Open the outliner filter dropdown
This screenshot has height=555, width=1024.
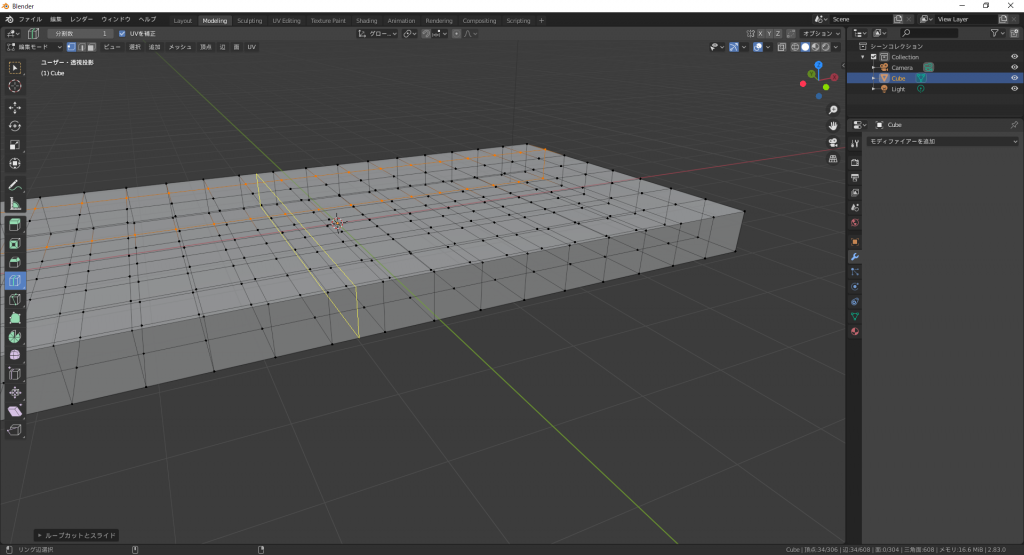pos(997,33)
